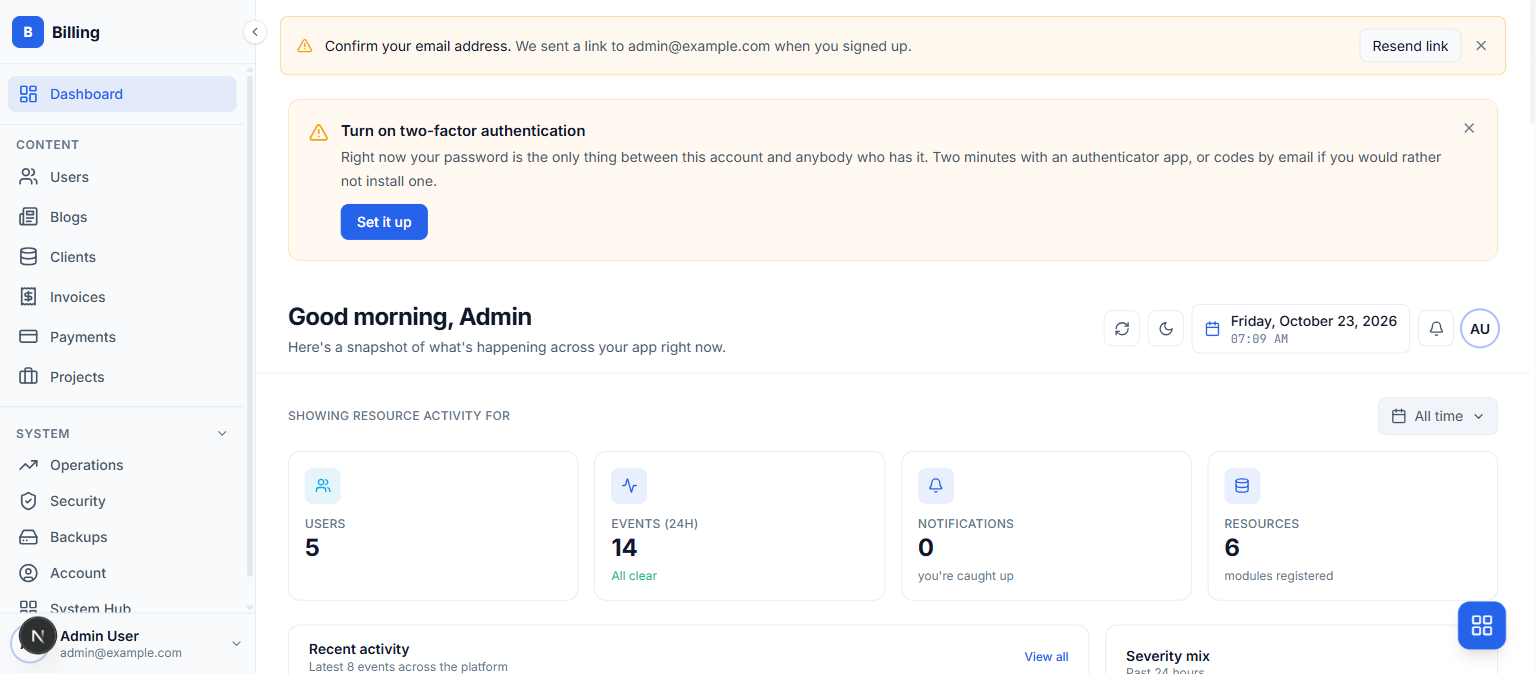The width and height of the screenshot is (1536, 674).
Task: Click the Blogs newspaper icon
Action: (29, 217)
